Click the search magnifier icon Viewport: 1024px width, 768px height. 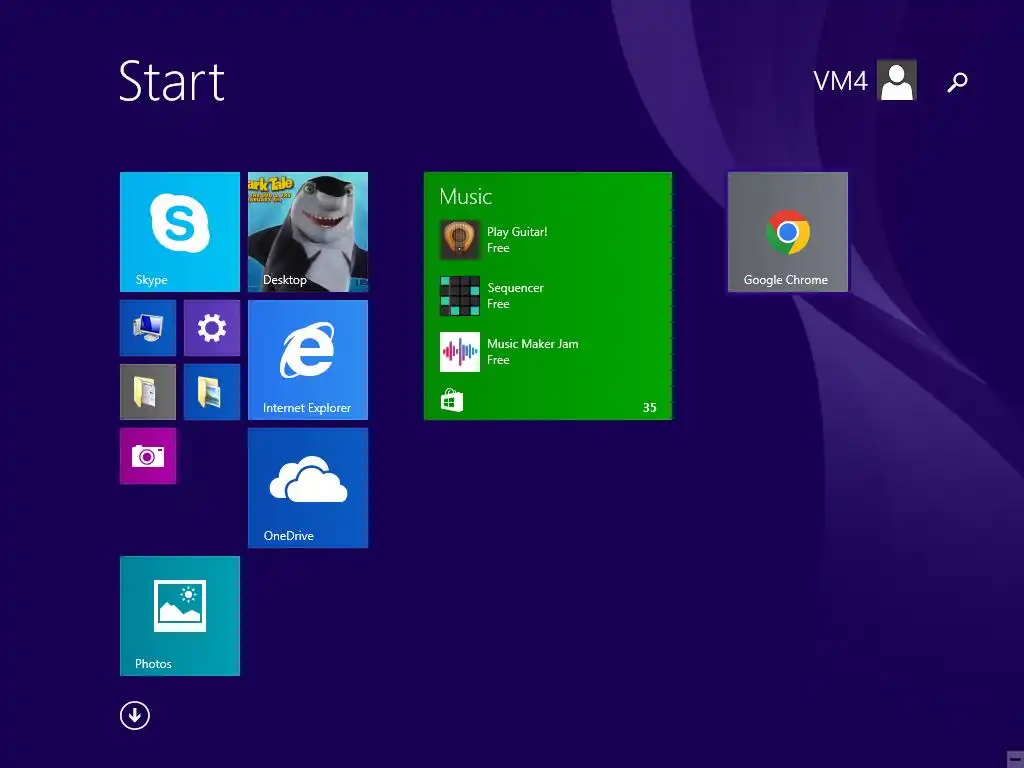(x=957, y=82)
